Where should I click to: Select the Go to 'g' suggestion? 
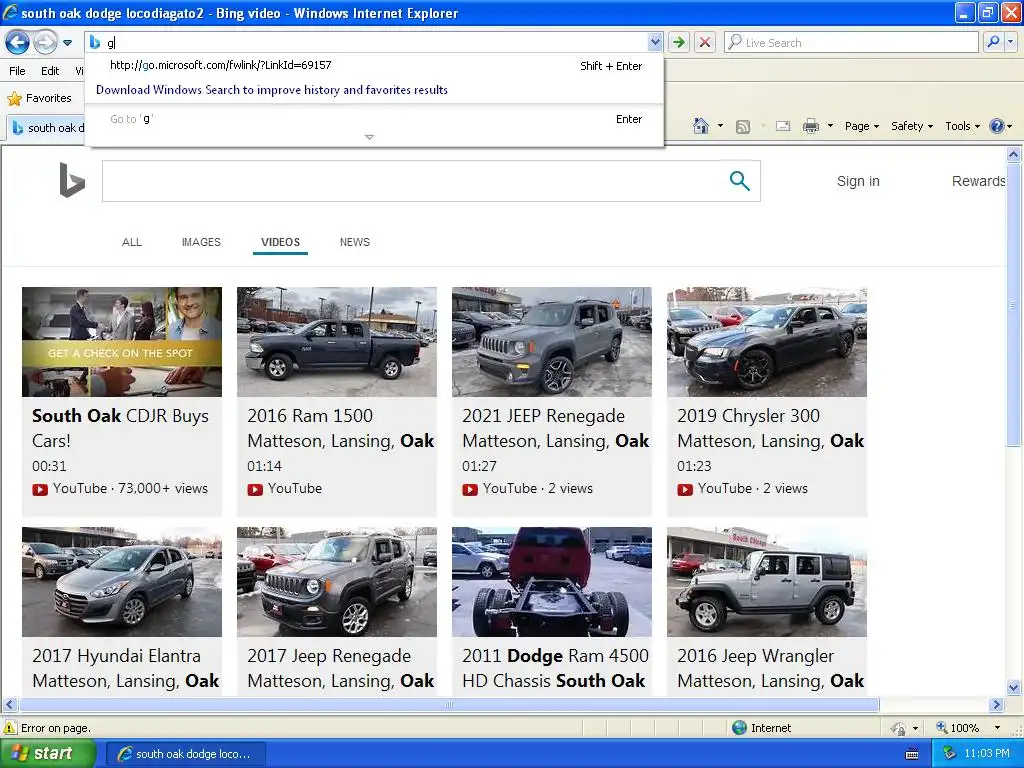[x=375, y=119]
